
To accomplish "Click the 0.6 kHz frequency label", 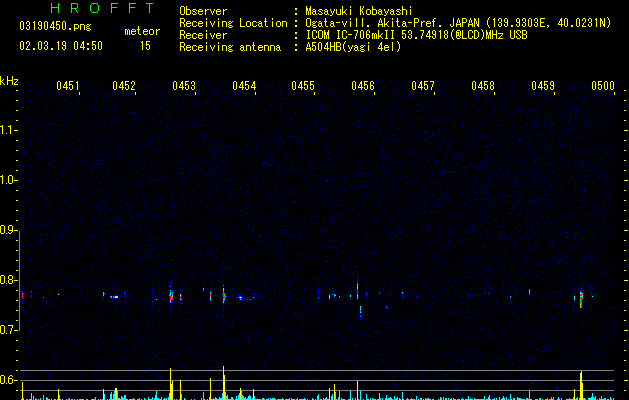I will coord(9,380).
